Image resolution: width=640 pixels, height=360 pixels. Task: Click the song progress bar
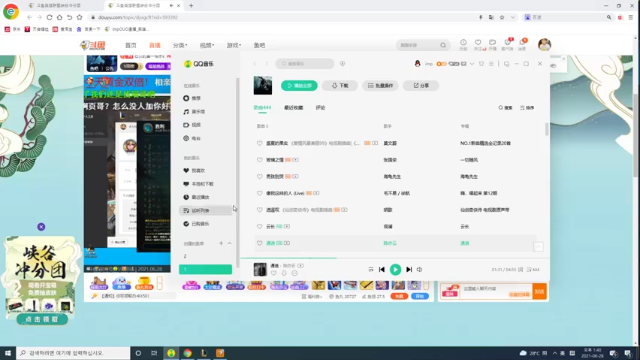[x=395, y=258]
